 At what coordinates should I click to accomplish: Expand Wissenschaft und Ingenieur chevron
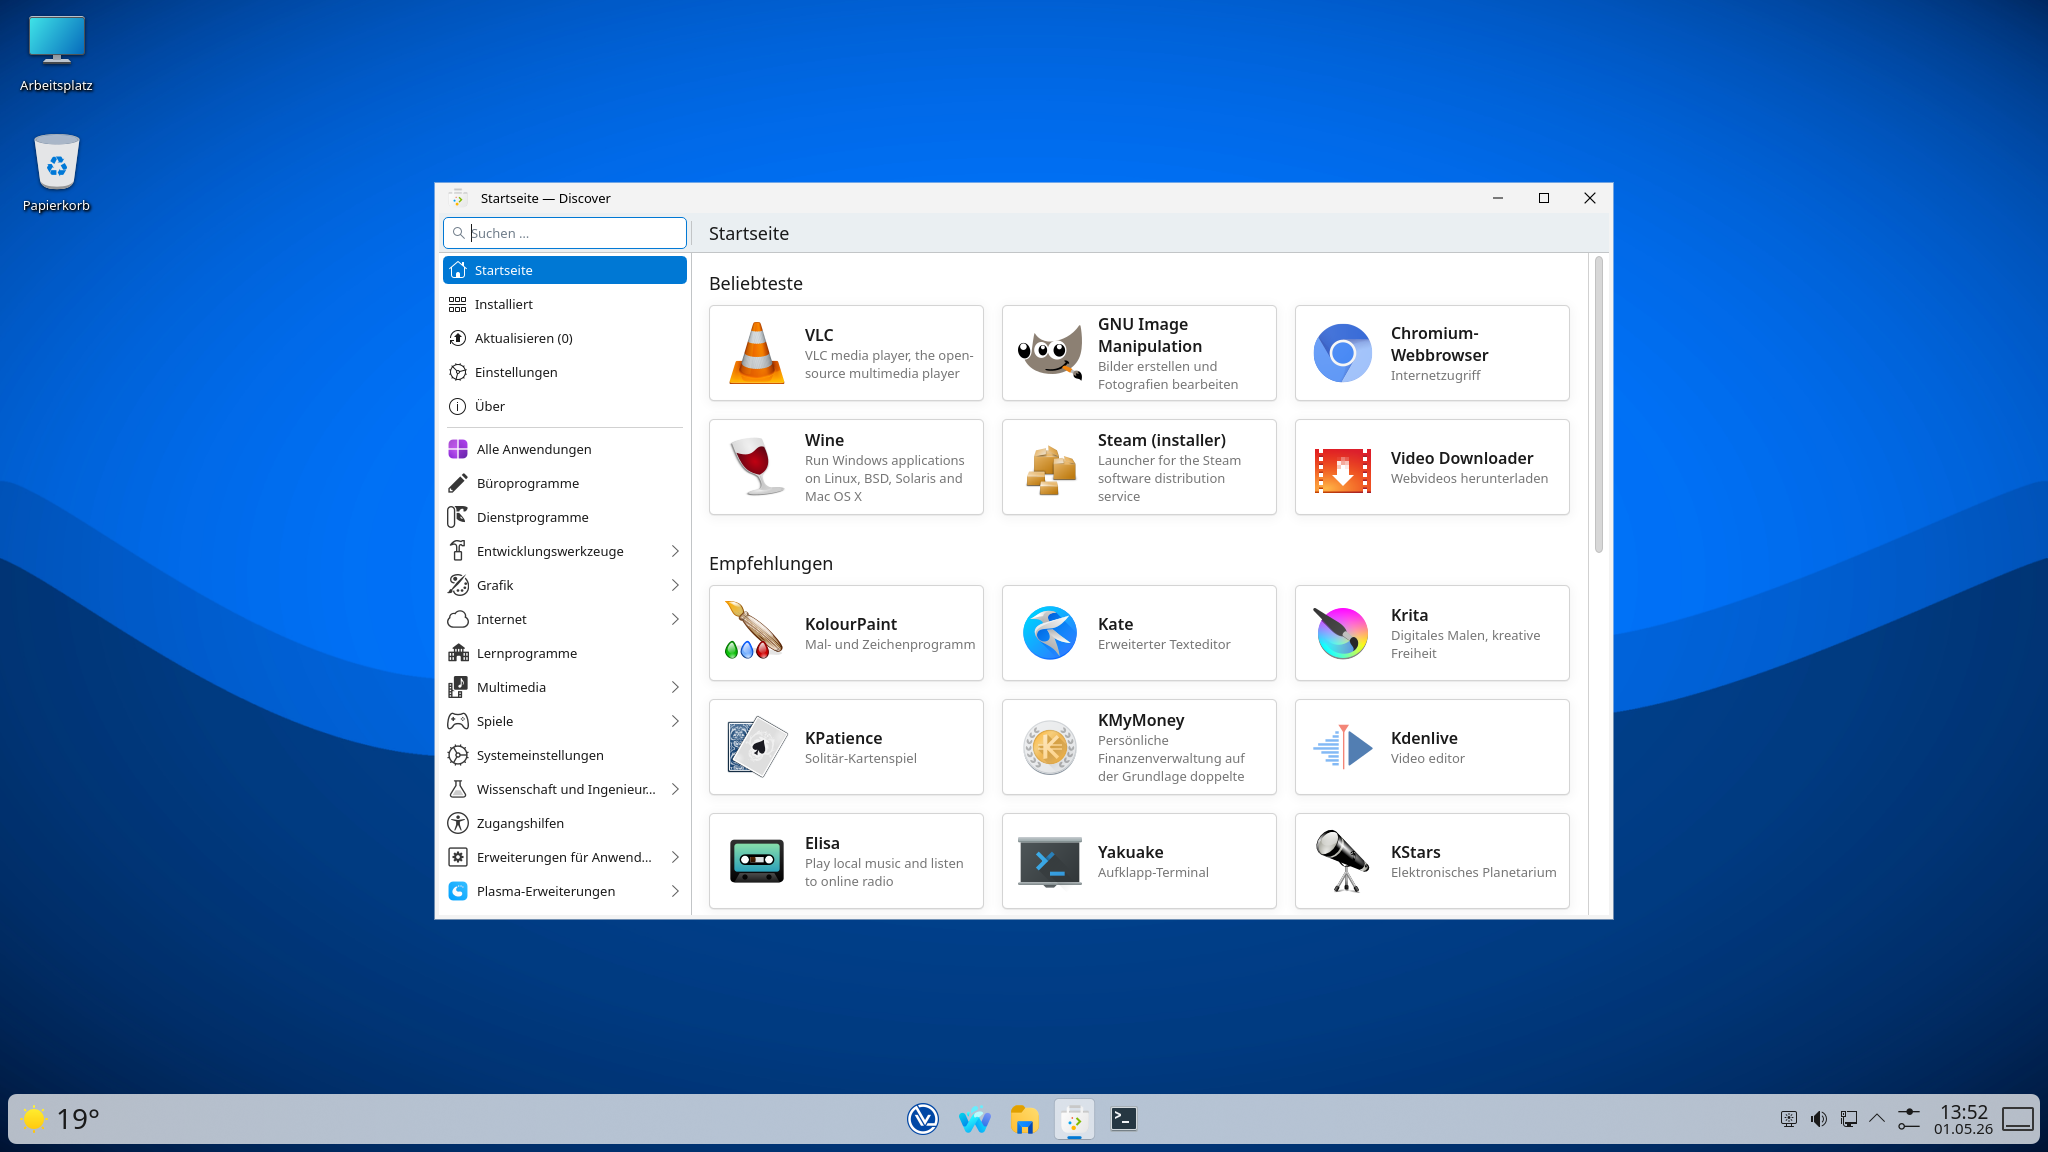675,789
